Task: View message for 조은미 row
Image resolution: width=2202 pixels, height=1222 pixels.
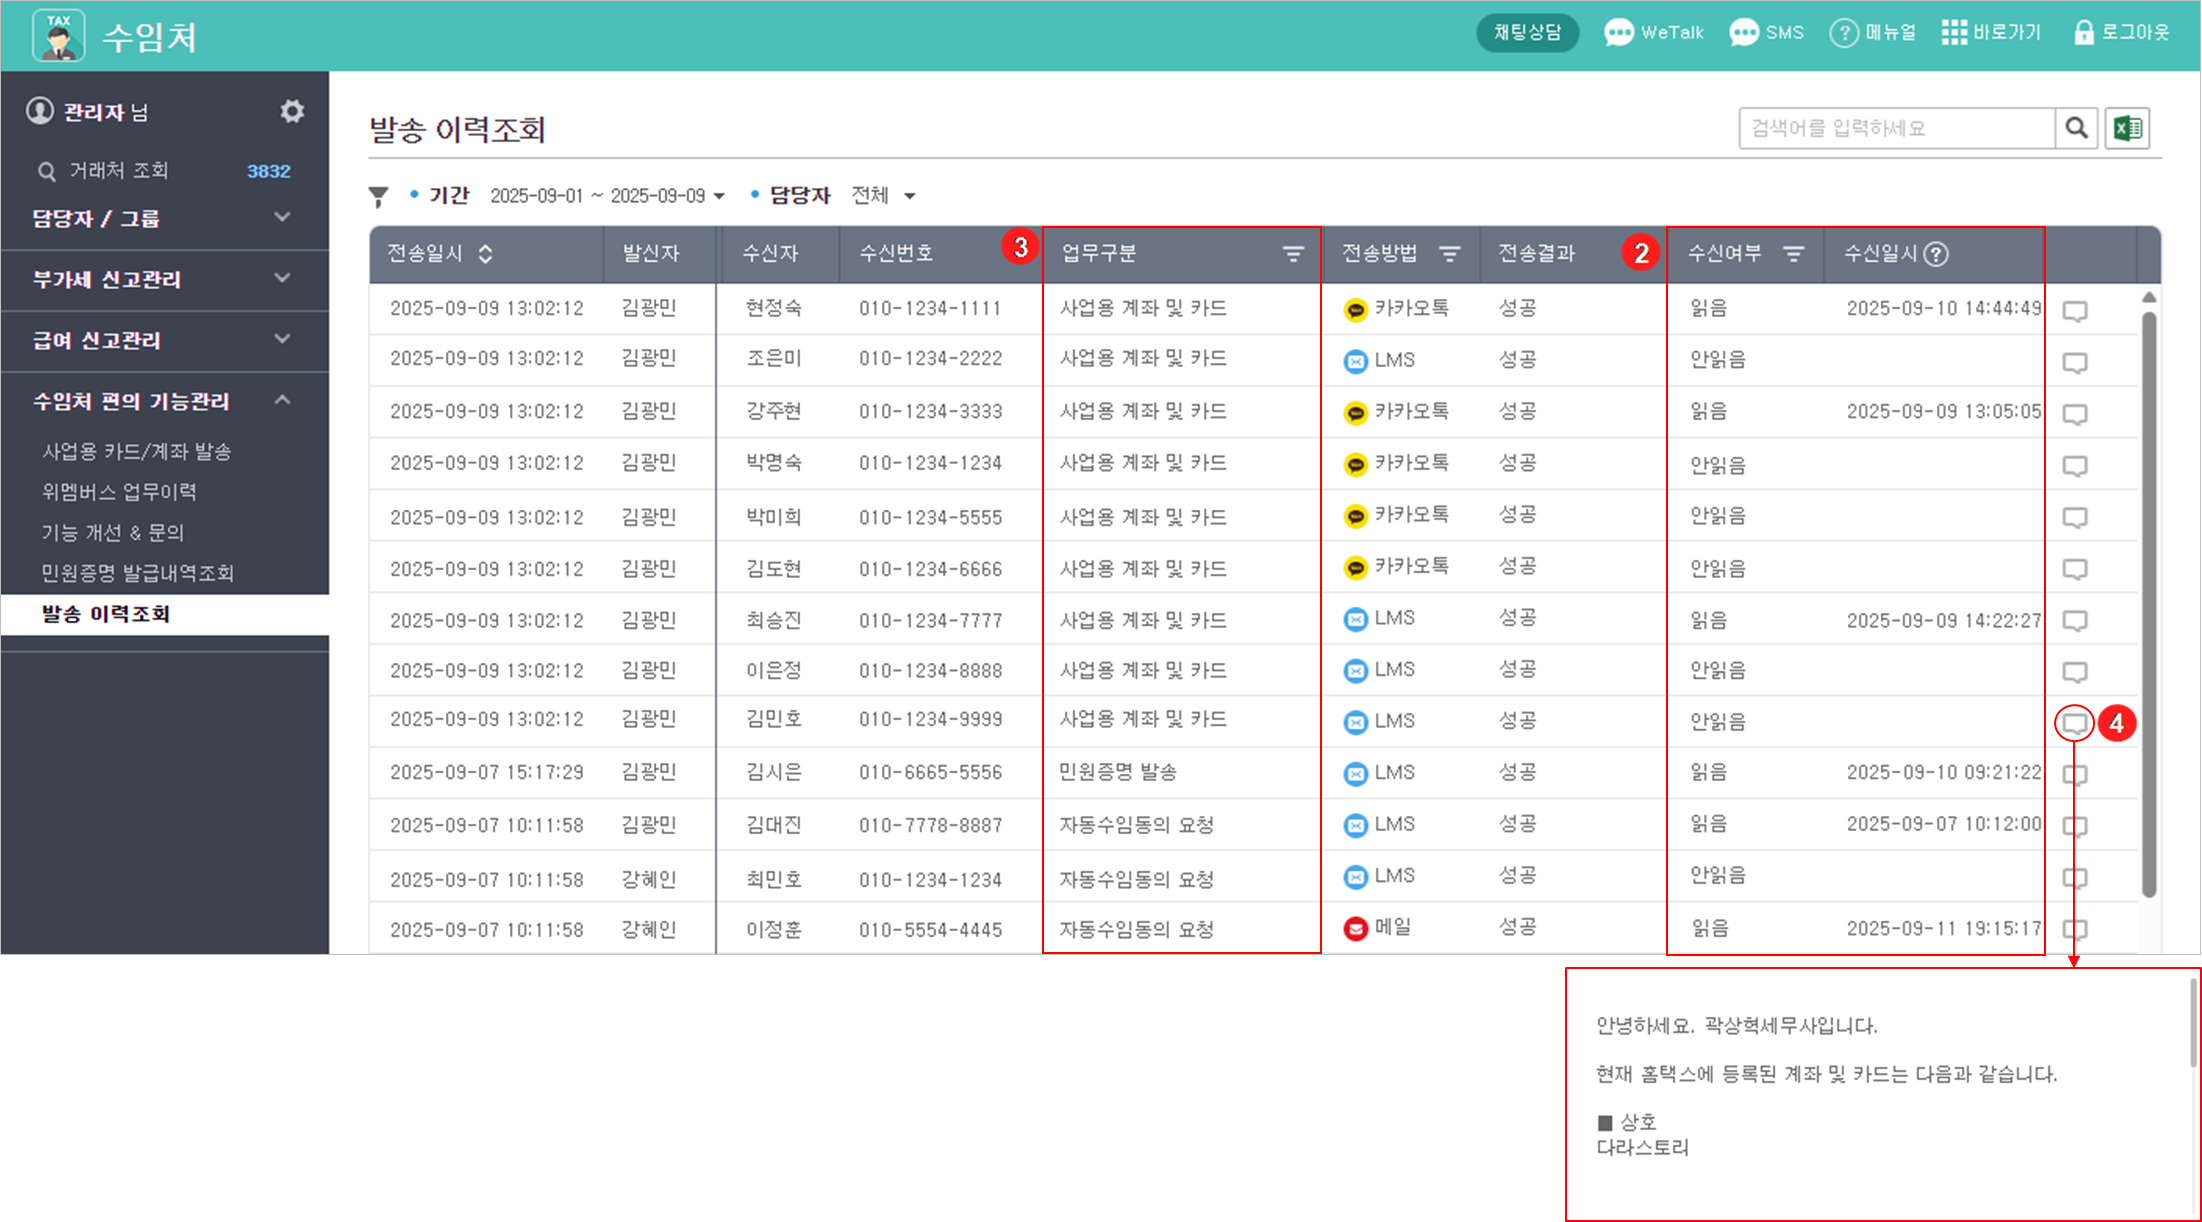Action: 2075,362
